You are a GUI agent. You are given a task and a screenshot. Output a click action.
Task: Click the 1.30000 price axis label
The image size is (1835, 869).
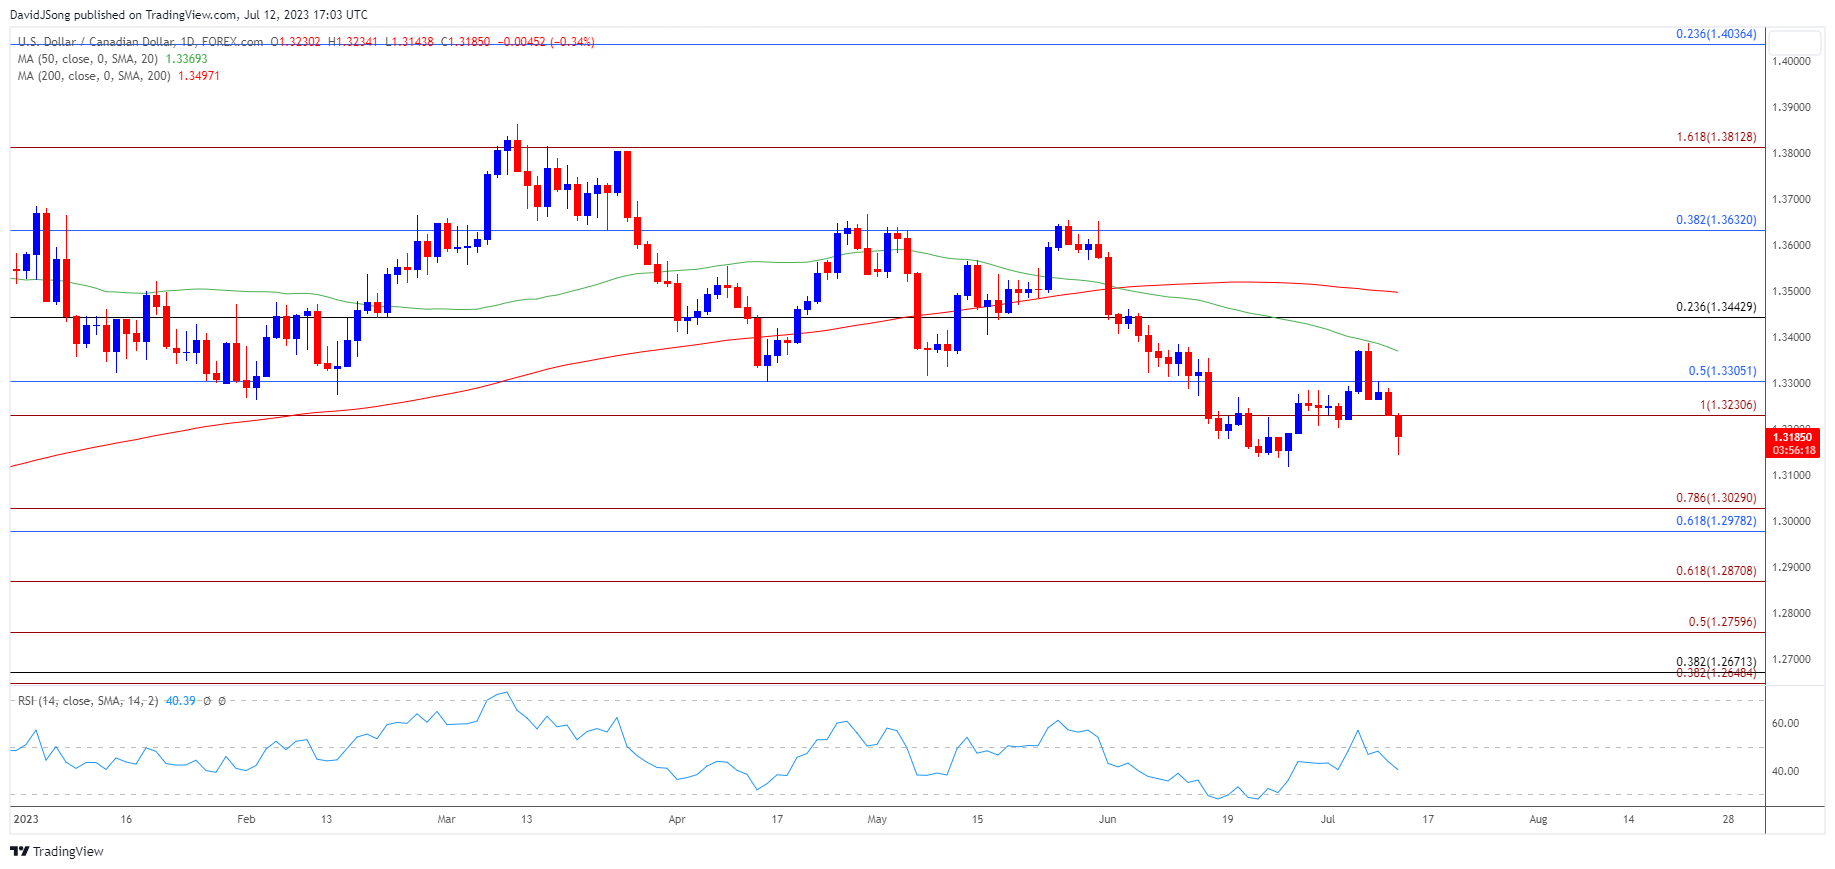tap(1791, 521)
